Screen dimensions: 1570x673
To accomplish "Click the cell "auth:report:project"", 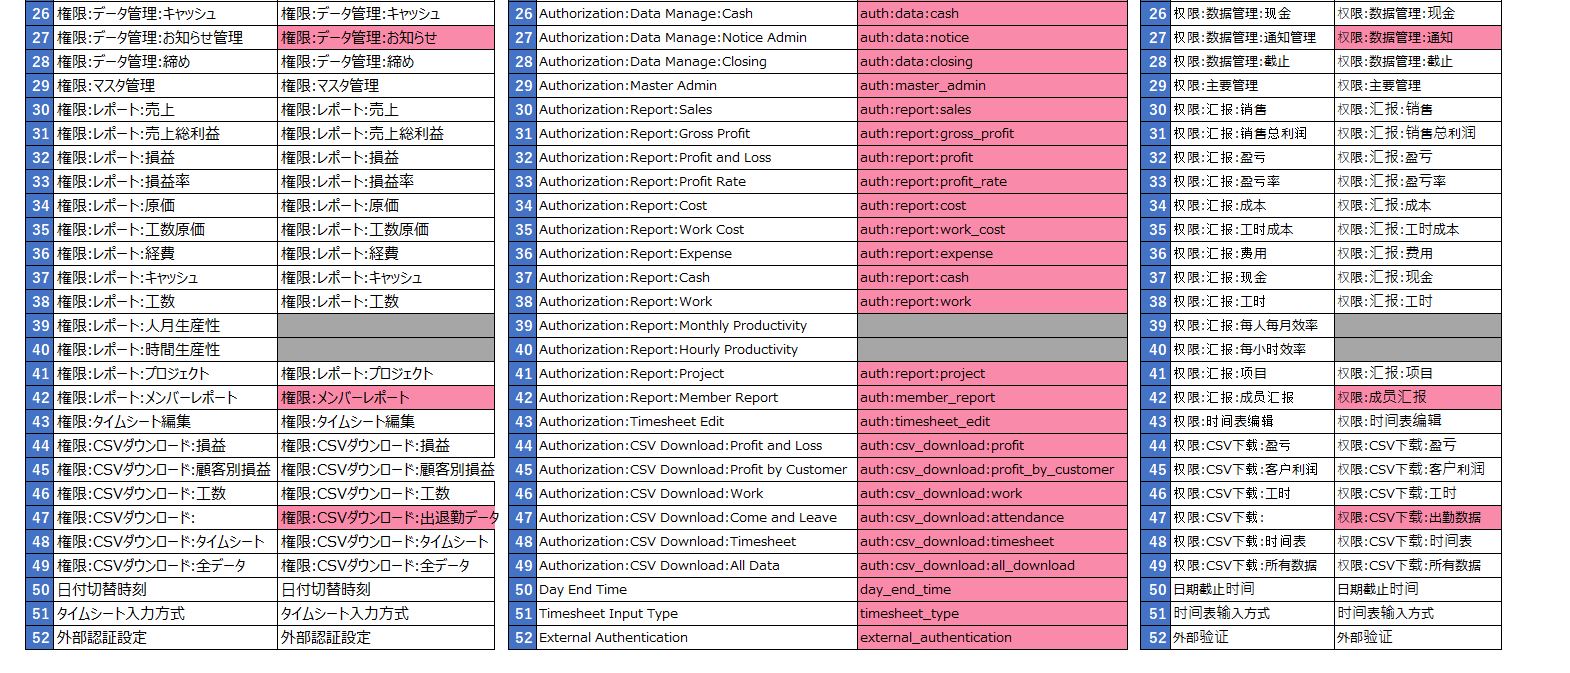I will pyautogui.click(x=992, y=374).
